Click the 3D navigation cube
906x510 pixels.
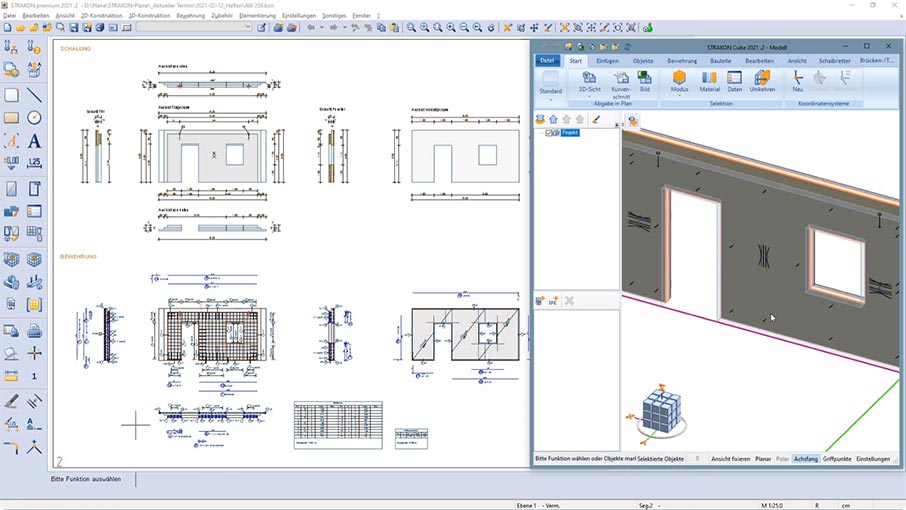(660, 410)
